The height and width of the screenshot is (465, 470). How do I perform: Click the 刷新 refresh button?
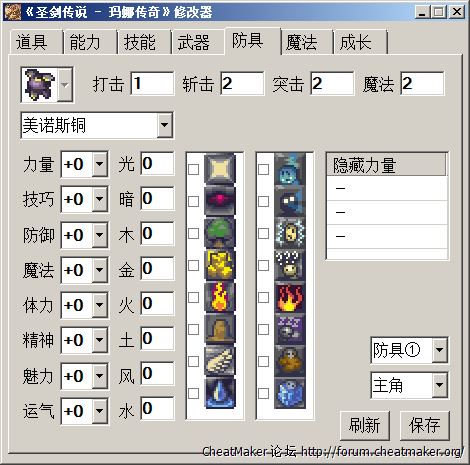[x=365, y=425]
